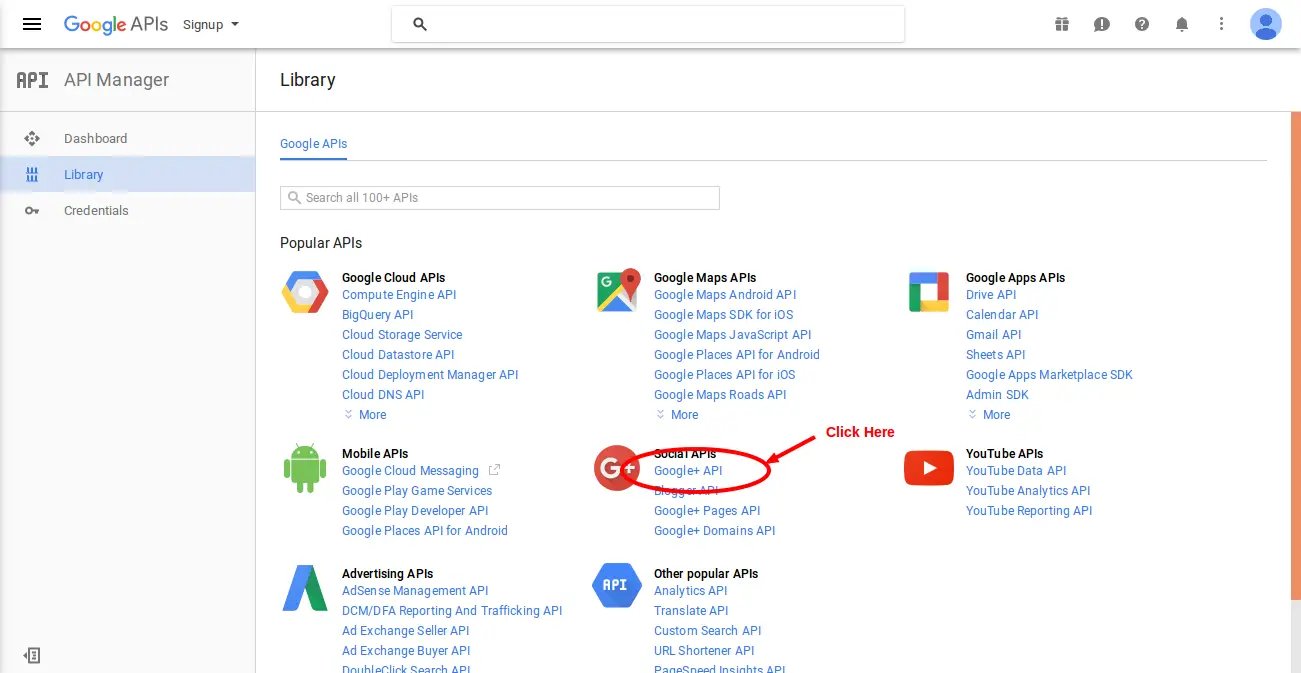This screenshot has width=1301, height=673.
Task: Click the top search bar
Action: [648, 24]
